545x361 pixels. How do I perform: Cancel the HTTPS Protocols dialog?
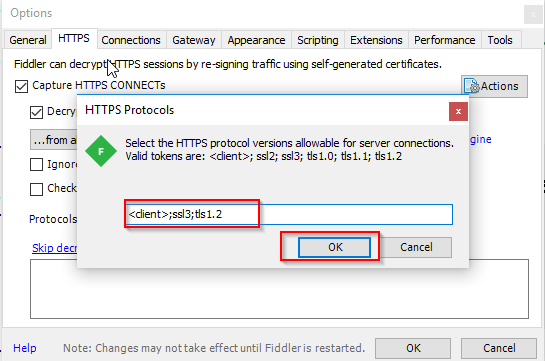pos(416,247)
